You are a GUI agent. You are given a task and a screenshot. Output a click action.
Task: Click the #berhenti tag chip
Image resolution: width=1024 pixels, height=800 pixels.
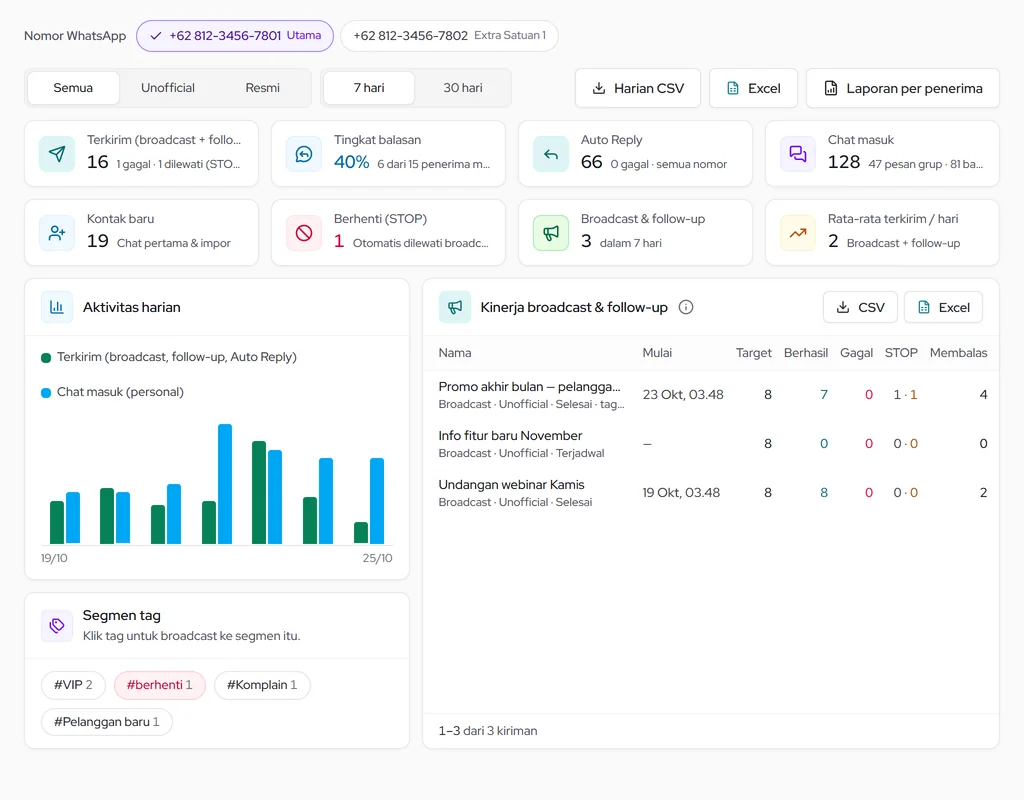[x=160, y=685]
